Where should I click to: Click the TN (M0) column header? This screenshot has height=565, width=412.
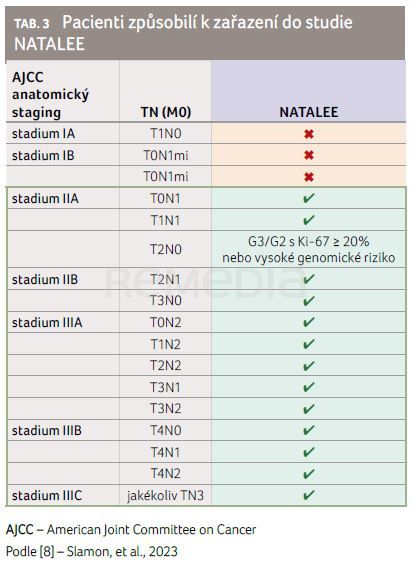tap(165, 112)
